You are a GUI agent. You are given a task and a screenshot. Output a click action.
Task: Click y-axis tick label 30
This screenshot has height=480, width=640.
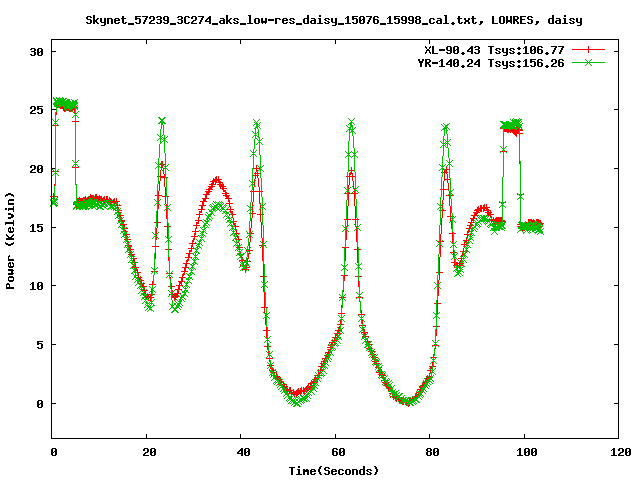[x=36, y=52]
